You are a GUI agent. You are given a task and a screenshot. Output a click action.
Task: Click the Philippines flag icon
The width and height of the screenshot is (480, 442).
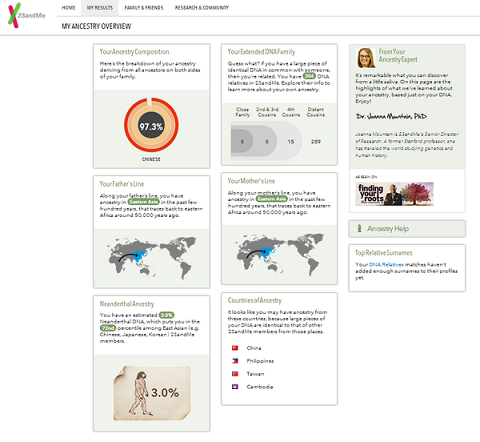(x=235, y=361)
